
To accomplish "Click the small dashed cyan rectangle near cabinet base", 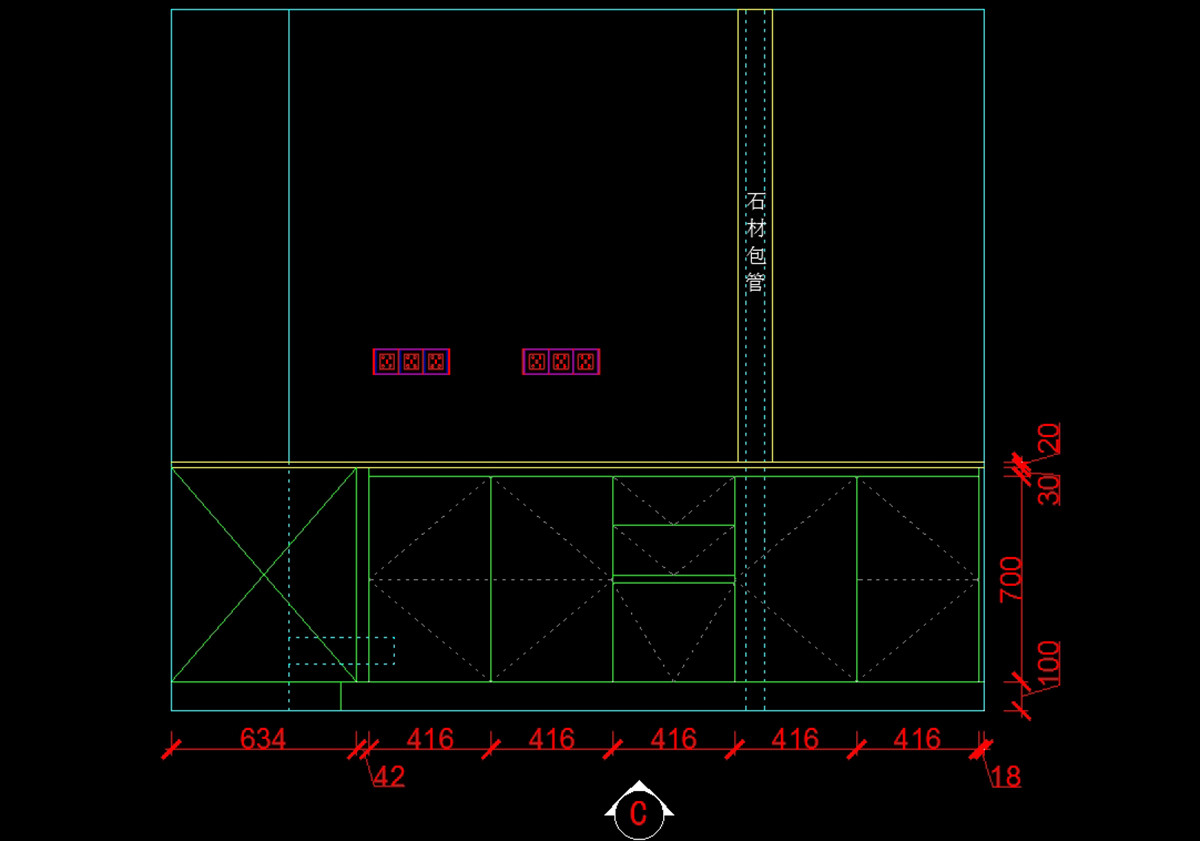I will click(342, 651).
